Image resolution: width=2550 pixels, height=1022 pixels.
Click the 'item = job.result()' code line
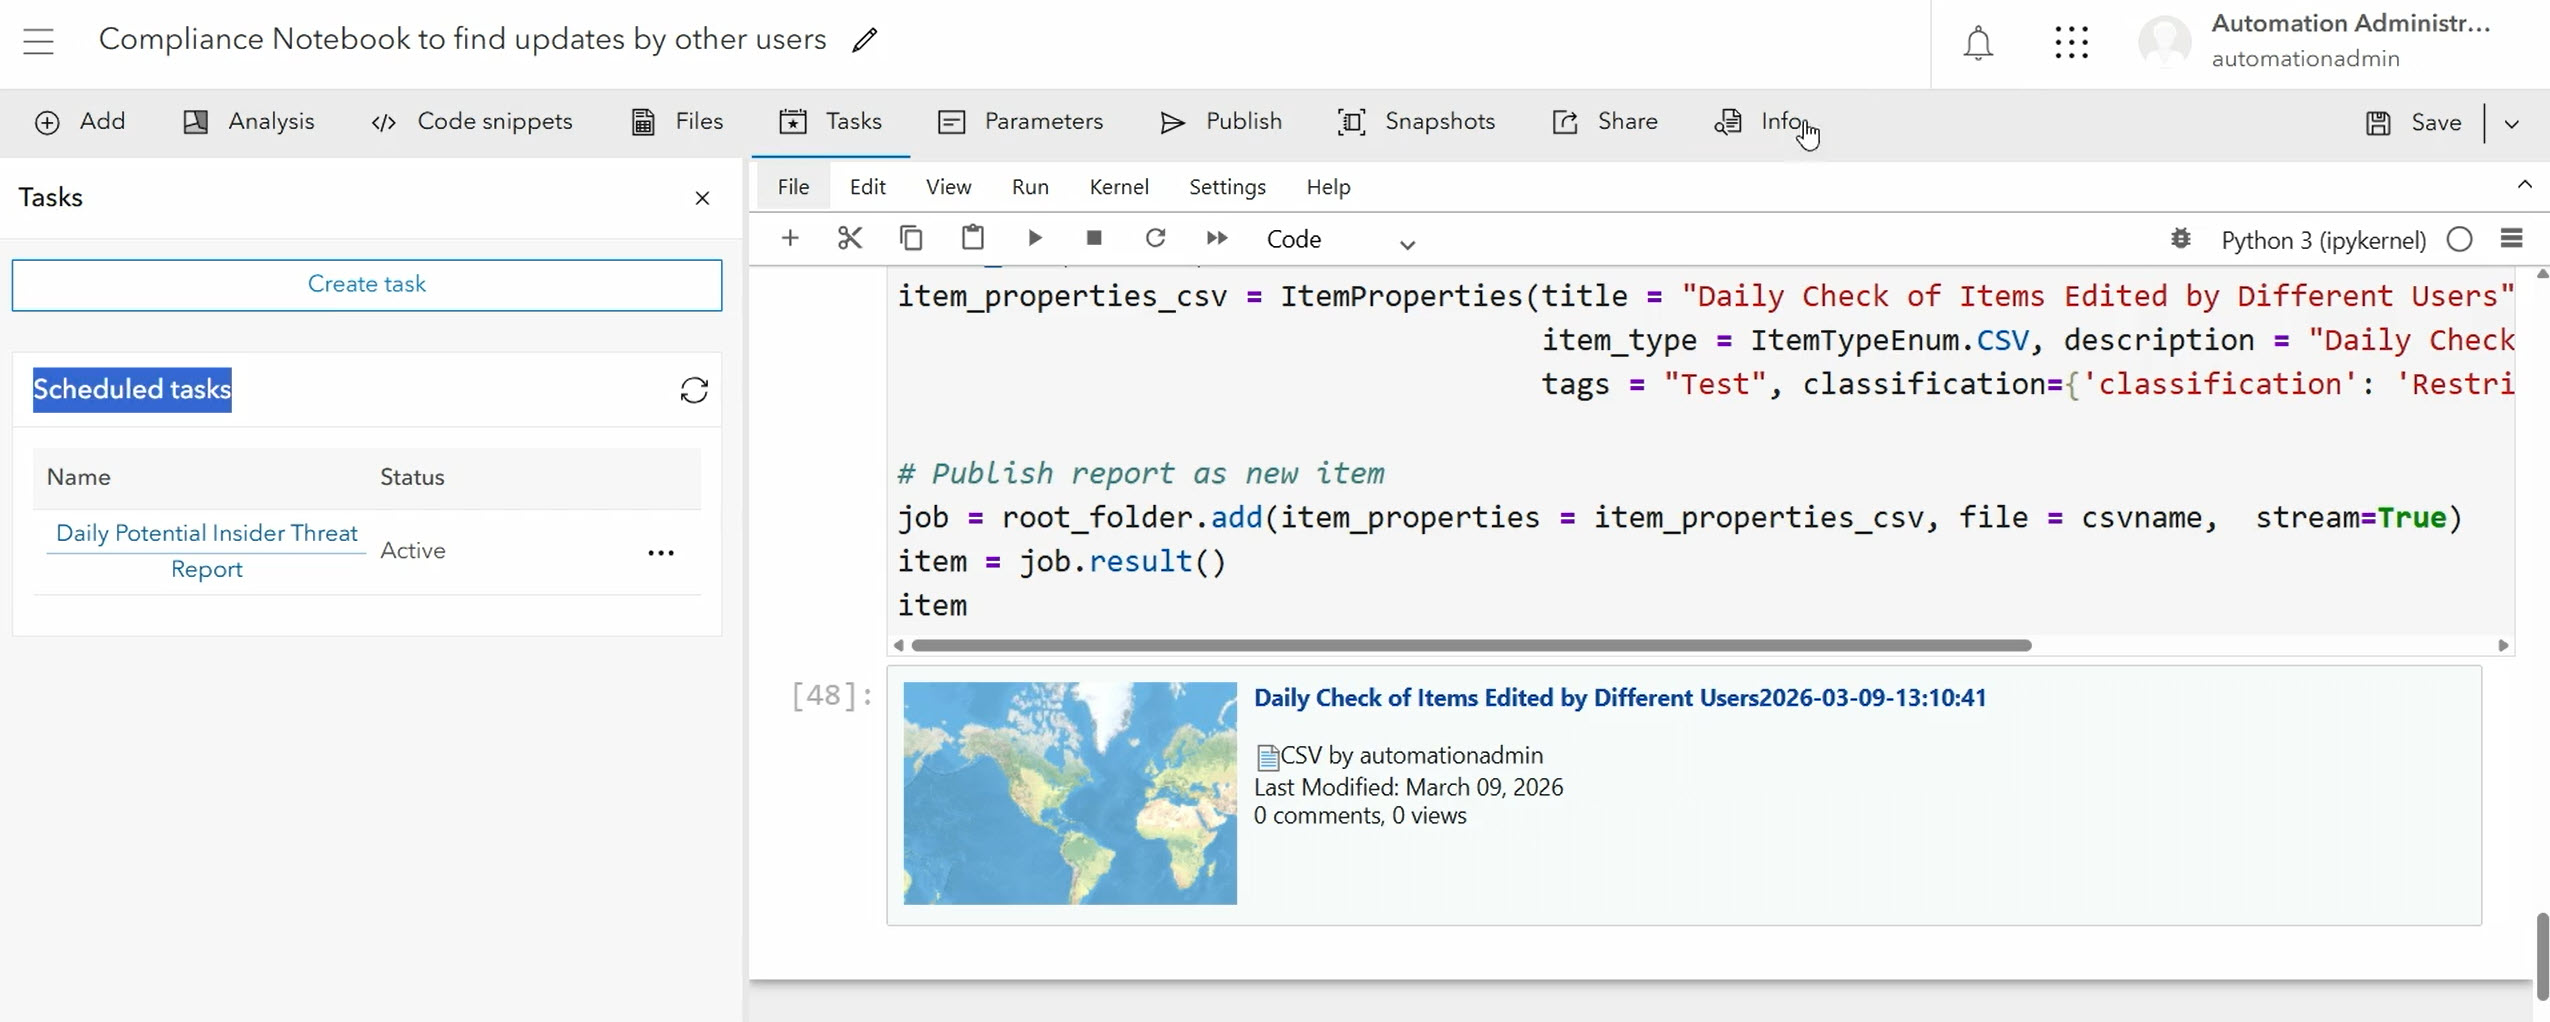(1061, 562)
